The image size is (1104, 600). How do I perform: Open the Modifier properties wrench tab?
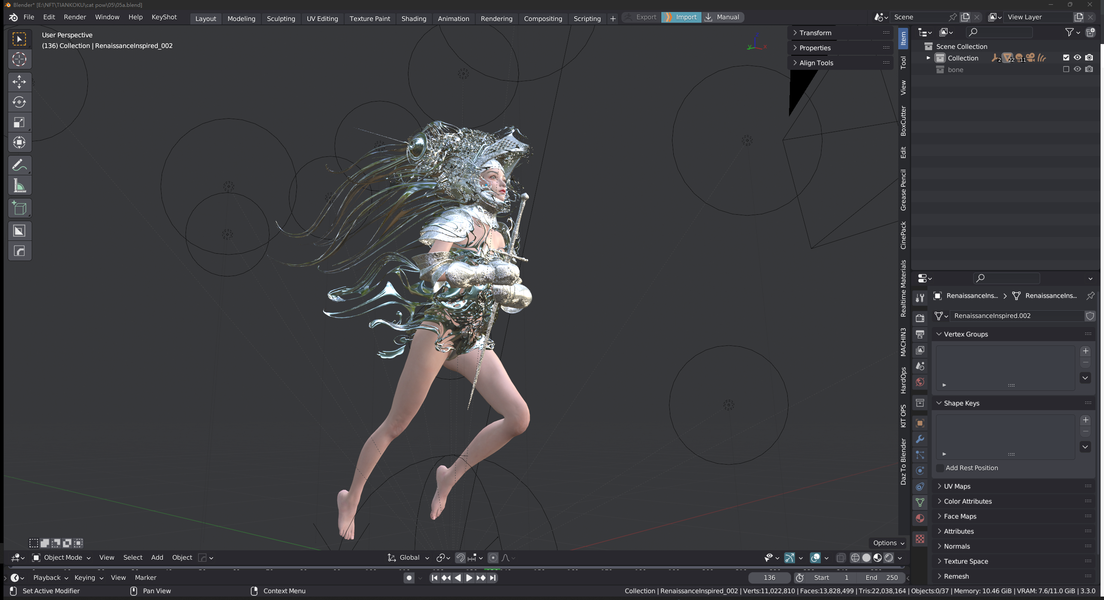pyautogui.click(x=920, y=439)
